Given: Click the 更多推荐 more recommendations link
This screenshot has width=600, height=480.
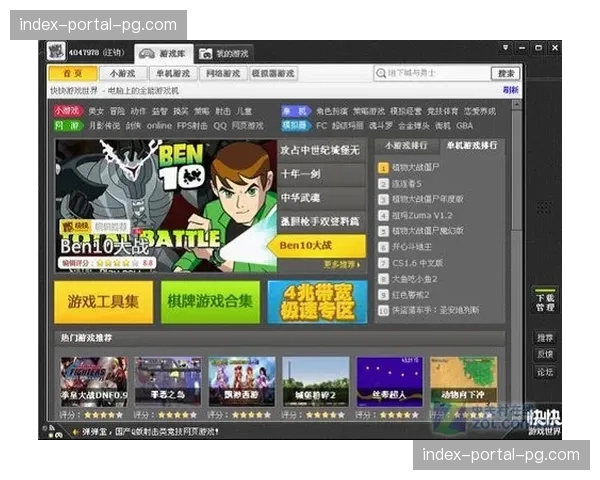Looking at the screenshot, I should pos(342,264).
